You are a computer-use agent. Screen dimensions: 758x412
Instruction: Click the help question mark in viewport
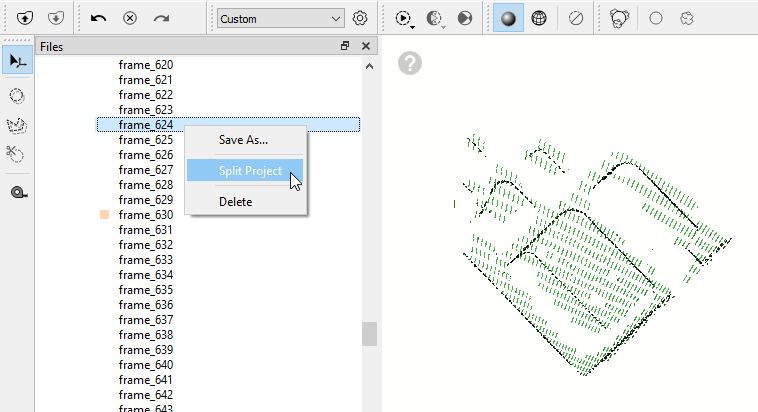[x=410, y=63]
